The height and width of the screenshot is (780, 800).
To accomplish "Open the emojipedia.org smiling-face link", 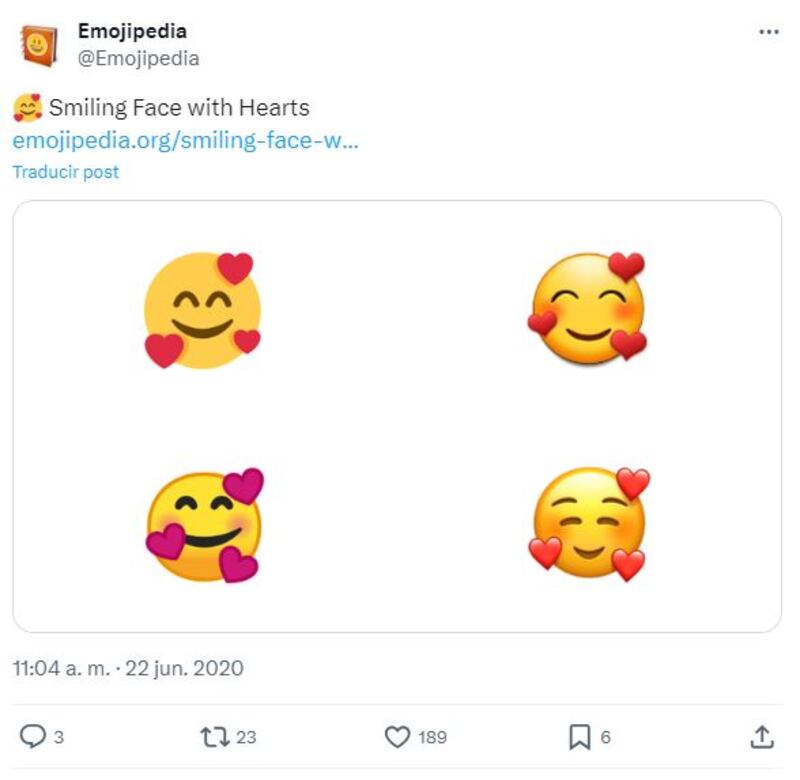I will pos(185,139).
